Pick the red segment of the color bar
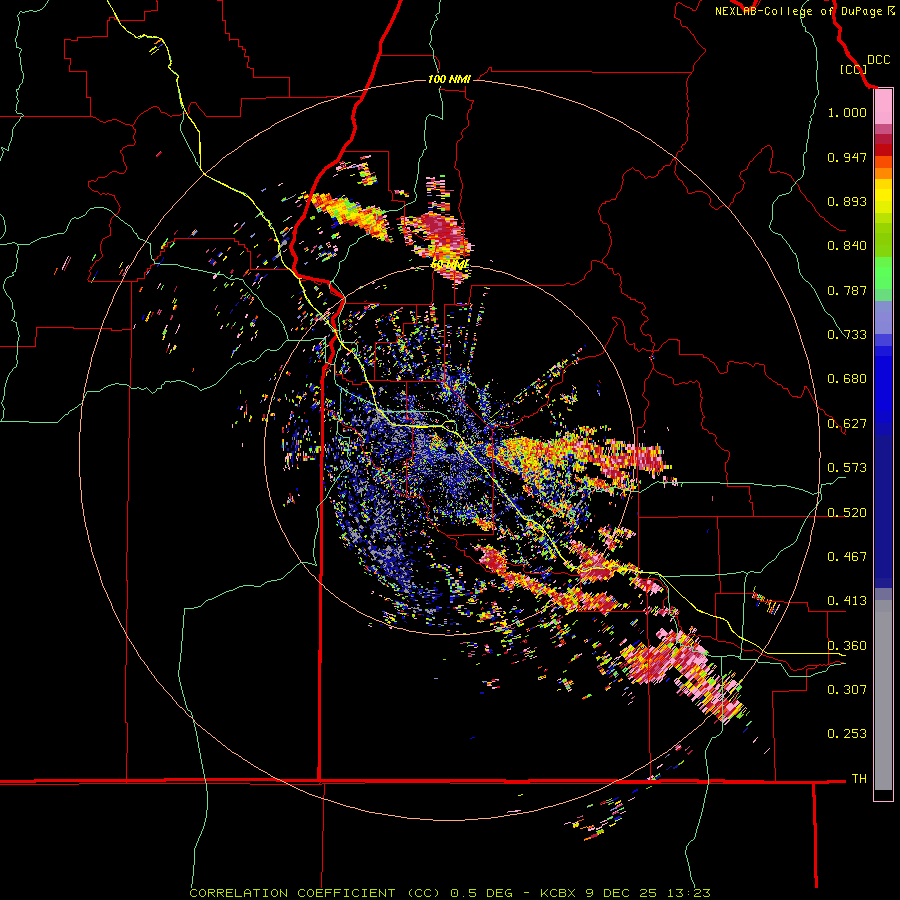Screen dimensions: 900x900 (883, 150)
